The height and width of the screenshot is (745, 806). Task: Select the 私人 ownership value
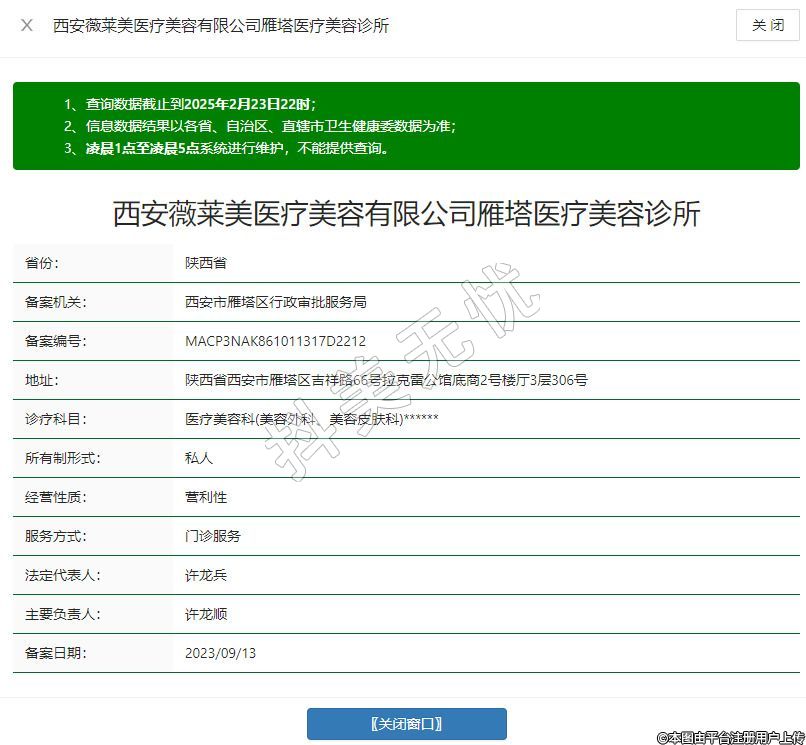click(199, 458)
